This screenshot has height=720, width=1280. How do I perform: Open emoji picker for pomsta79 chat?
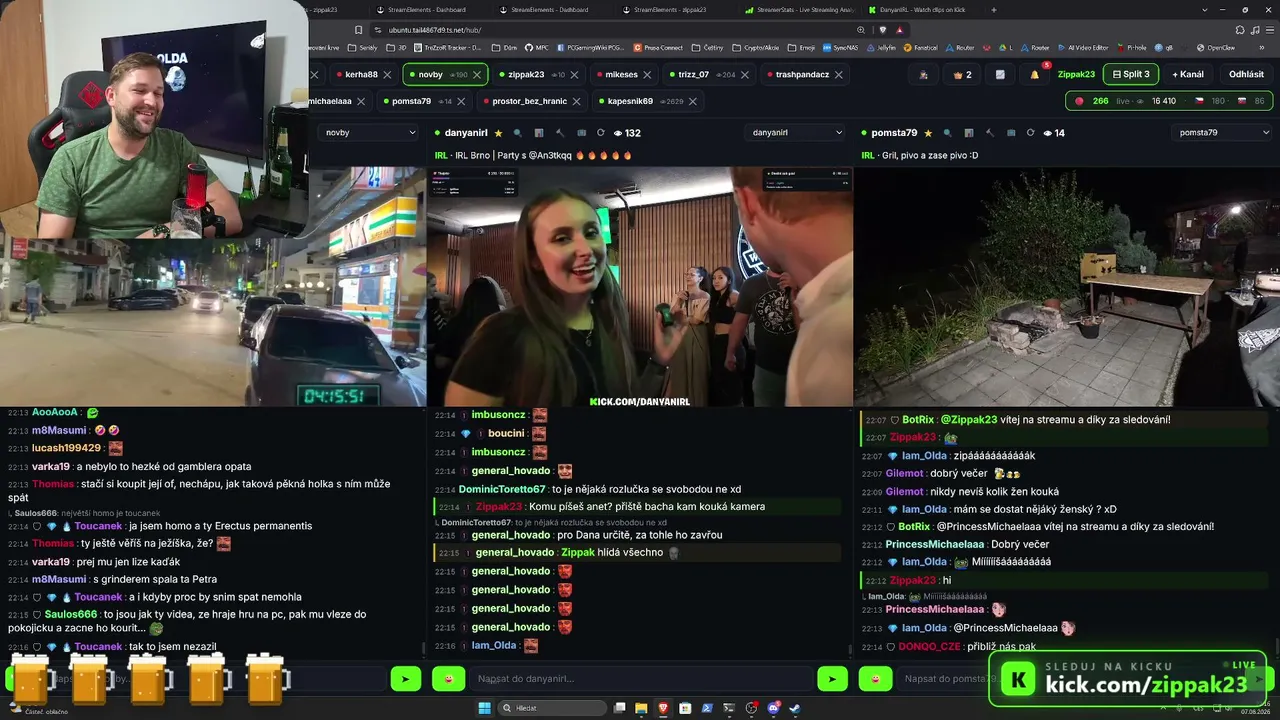point(876,679)
